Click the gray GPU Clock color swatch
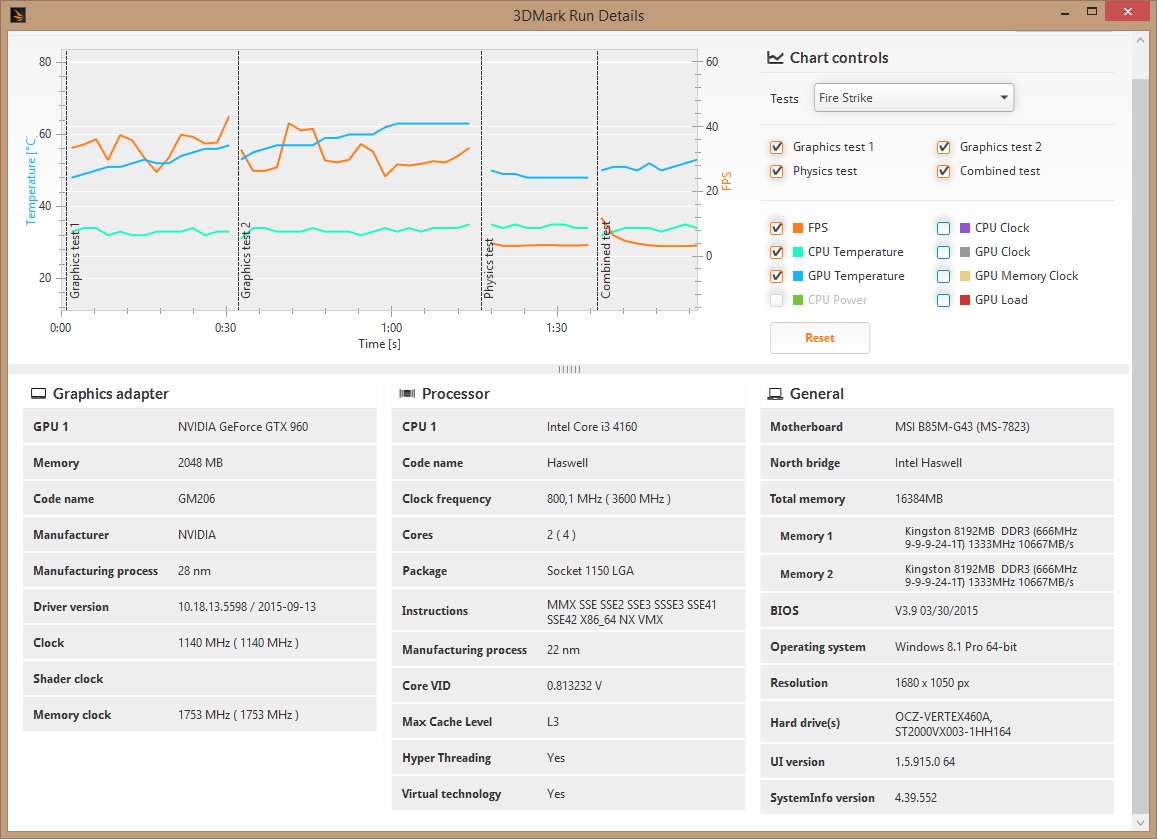Viewport: 1157px width, 839px height. pyautogui.click(x=964, y=252)
